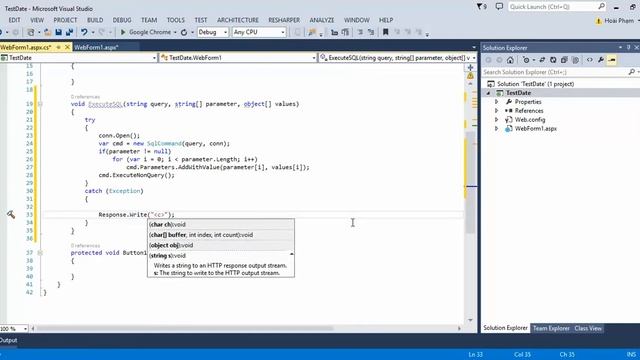Switch to the Team Explorer tab

point(551,328)
